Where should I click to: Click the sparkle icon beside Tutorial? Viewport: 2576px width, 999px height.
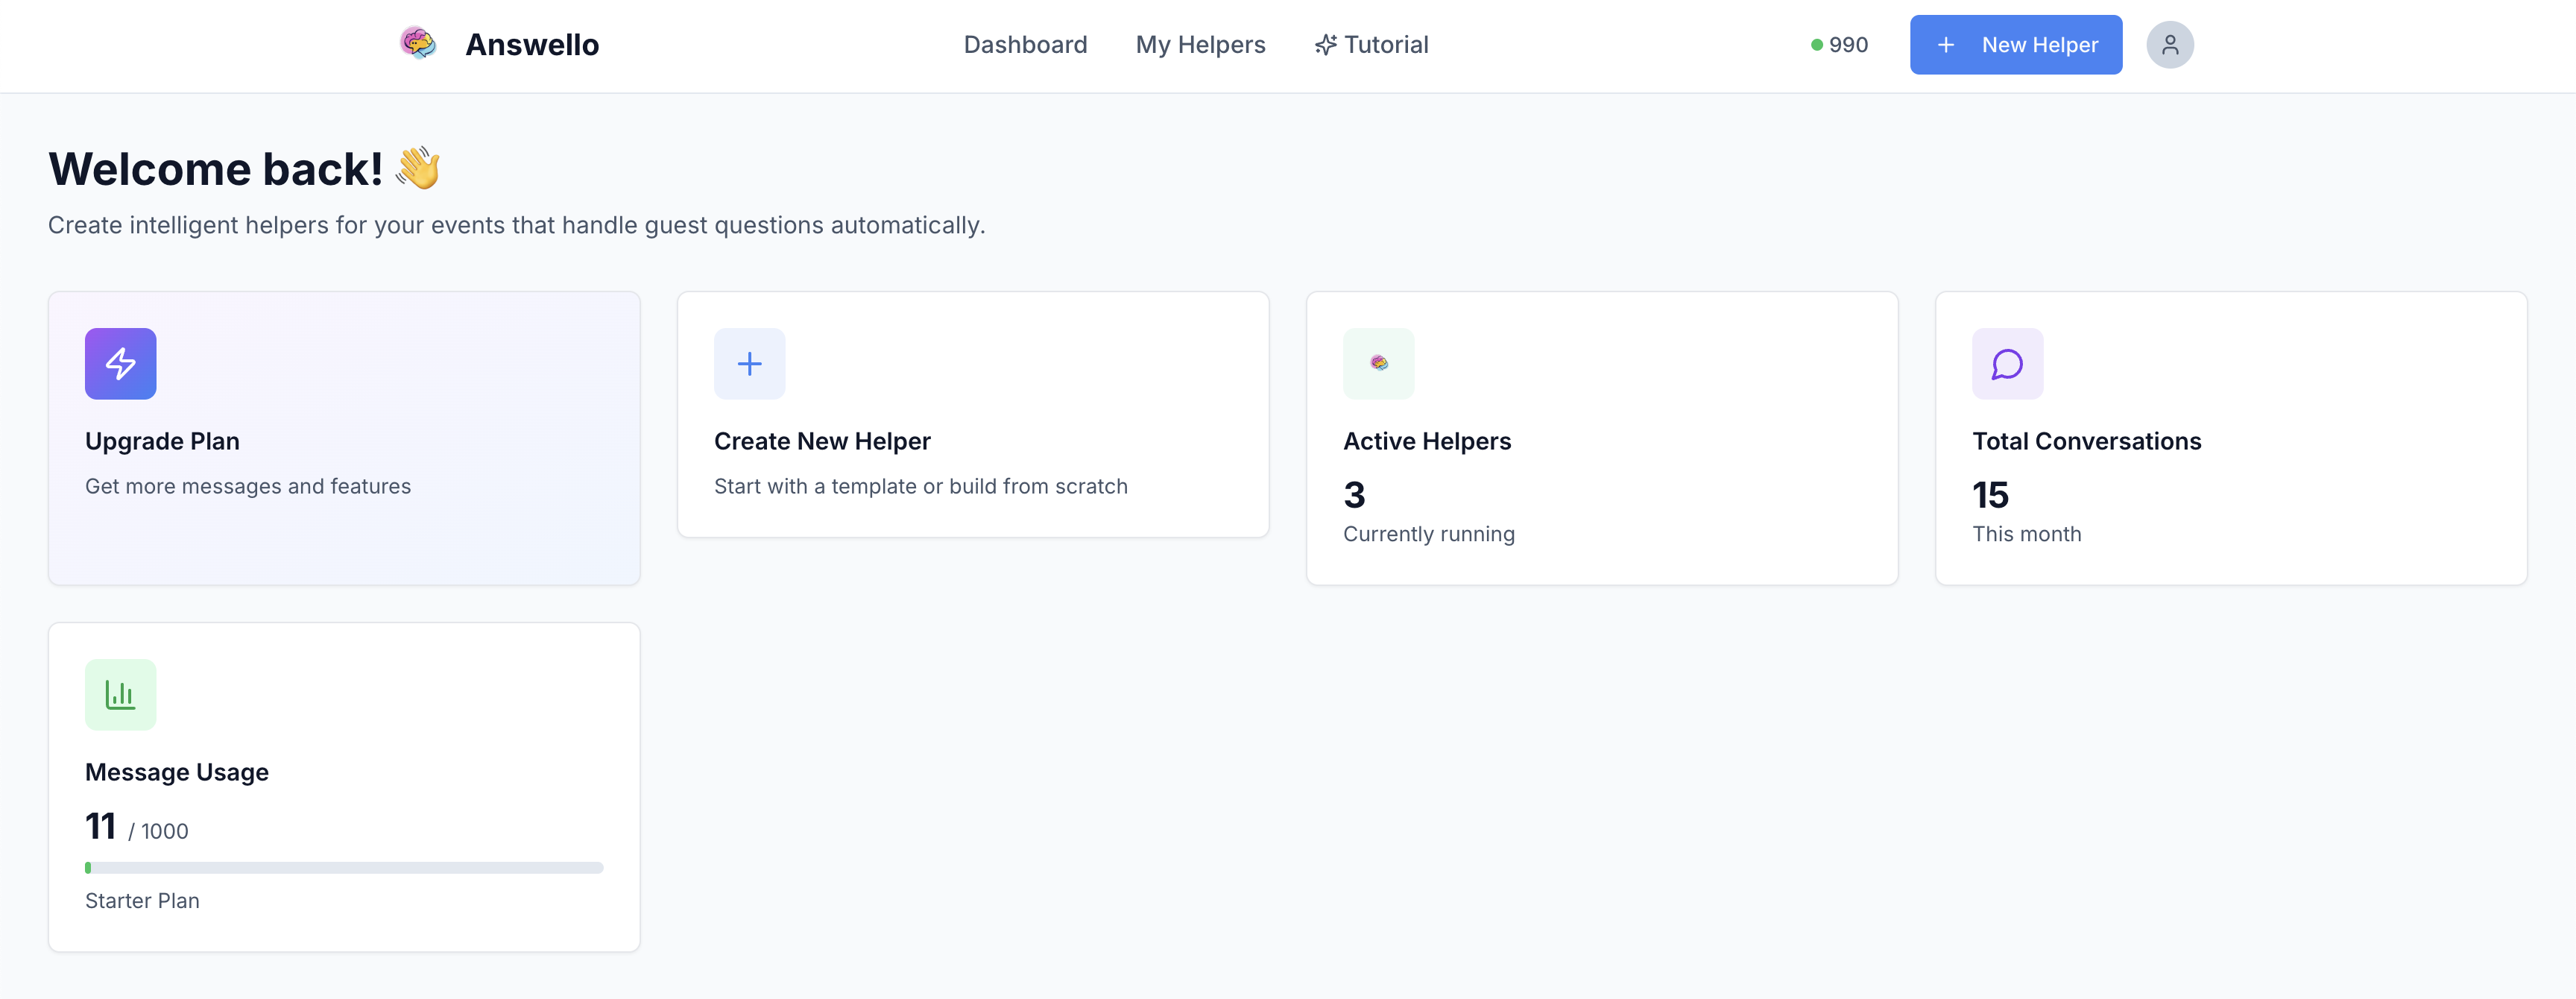point(1325,45)
